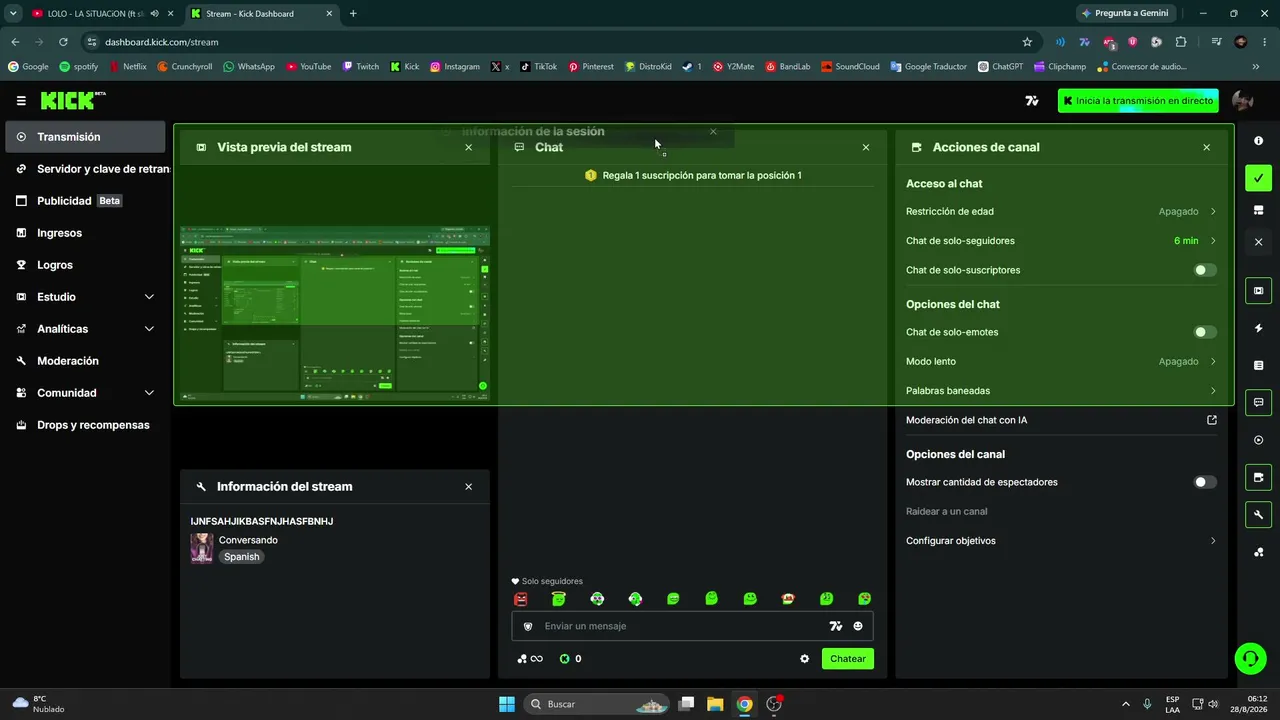
Task: Open Restricción de edad options
Action: pyautogui.click(x=1061, y=212)
